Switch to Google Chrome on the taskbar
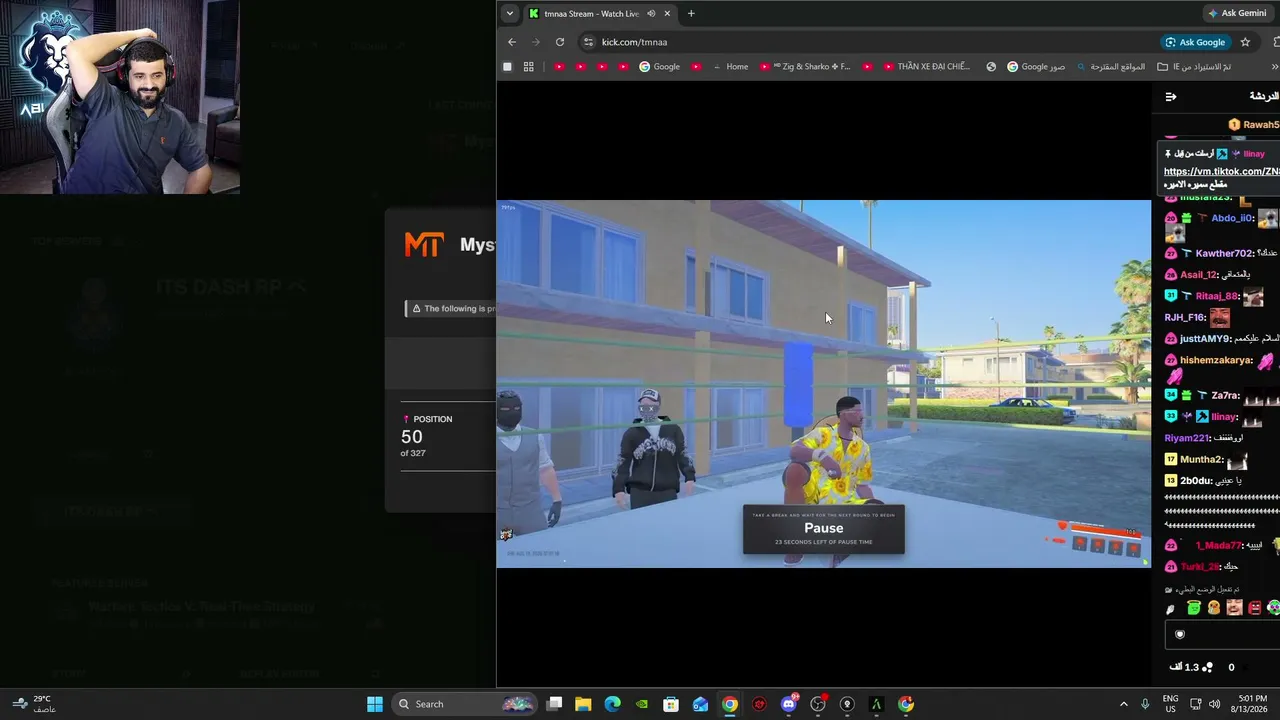This screenshot has height=720, width=1280. [730, 704]
